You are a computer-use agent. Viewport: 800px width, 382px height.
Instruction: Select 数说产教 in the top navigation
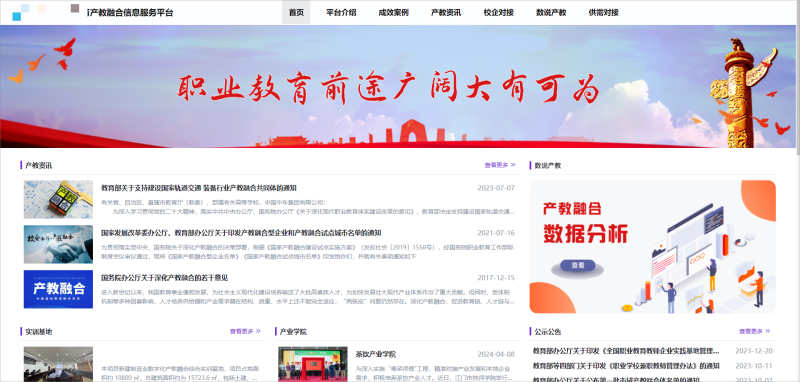(551, 13)
